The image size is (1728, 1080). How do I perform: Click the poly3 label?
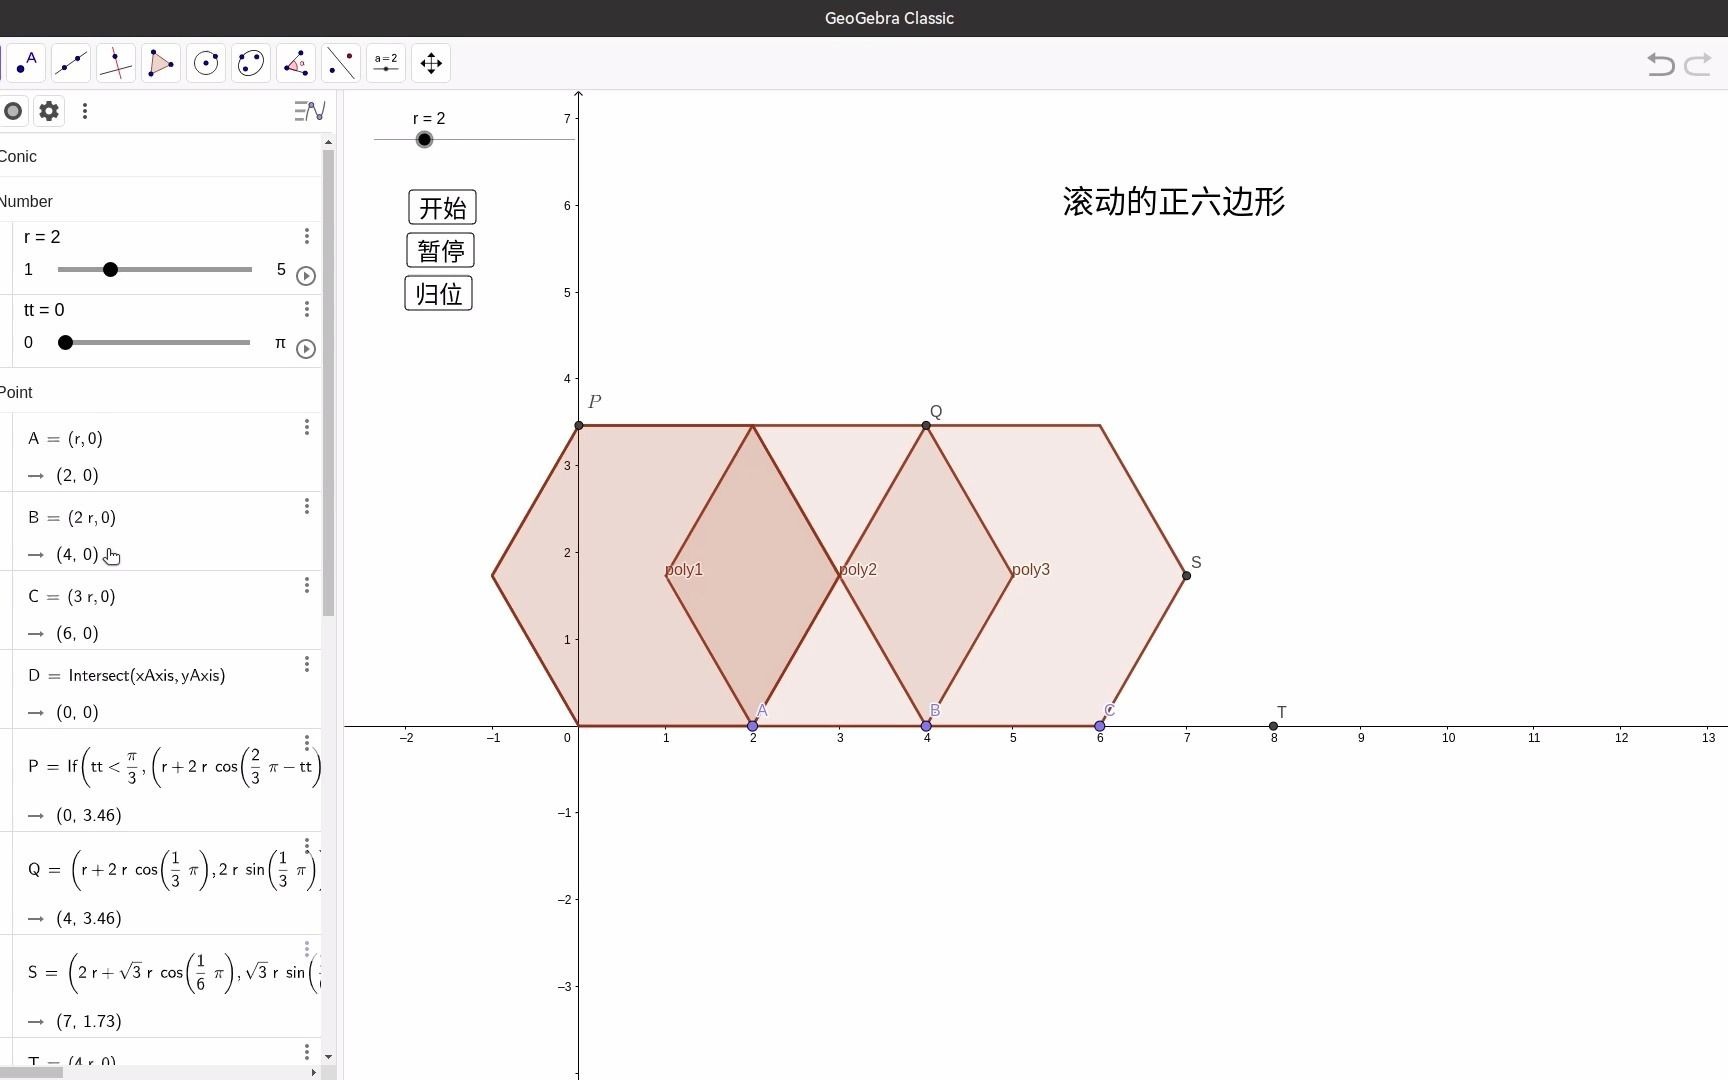(x=1031, y=569)
